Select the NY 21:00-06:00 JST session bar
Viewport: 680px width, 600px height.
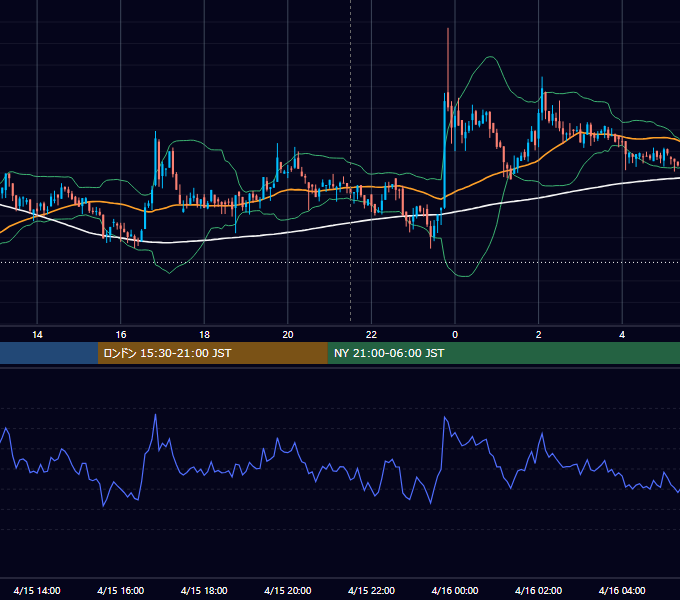point(503,353)
